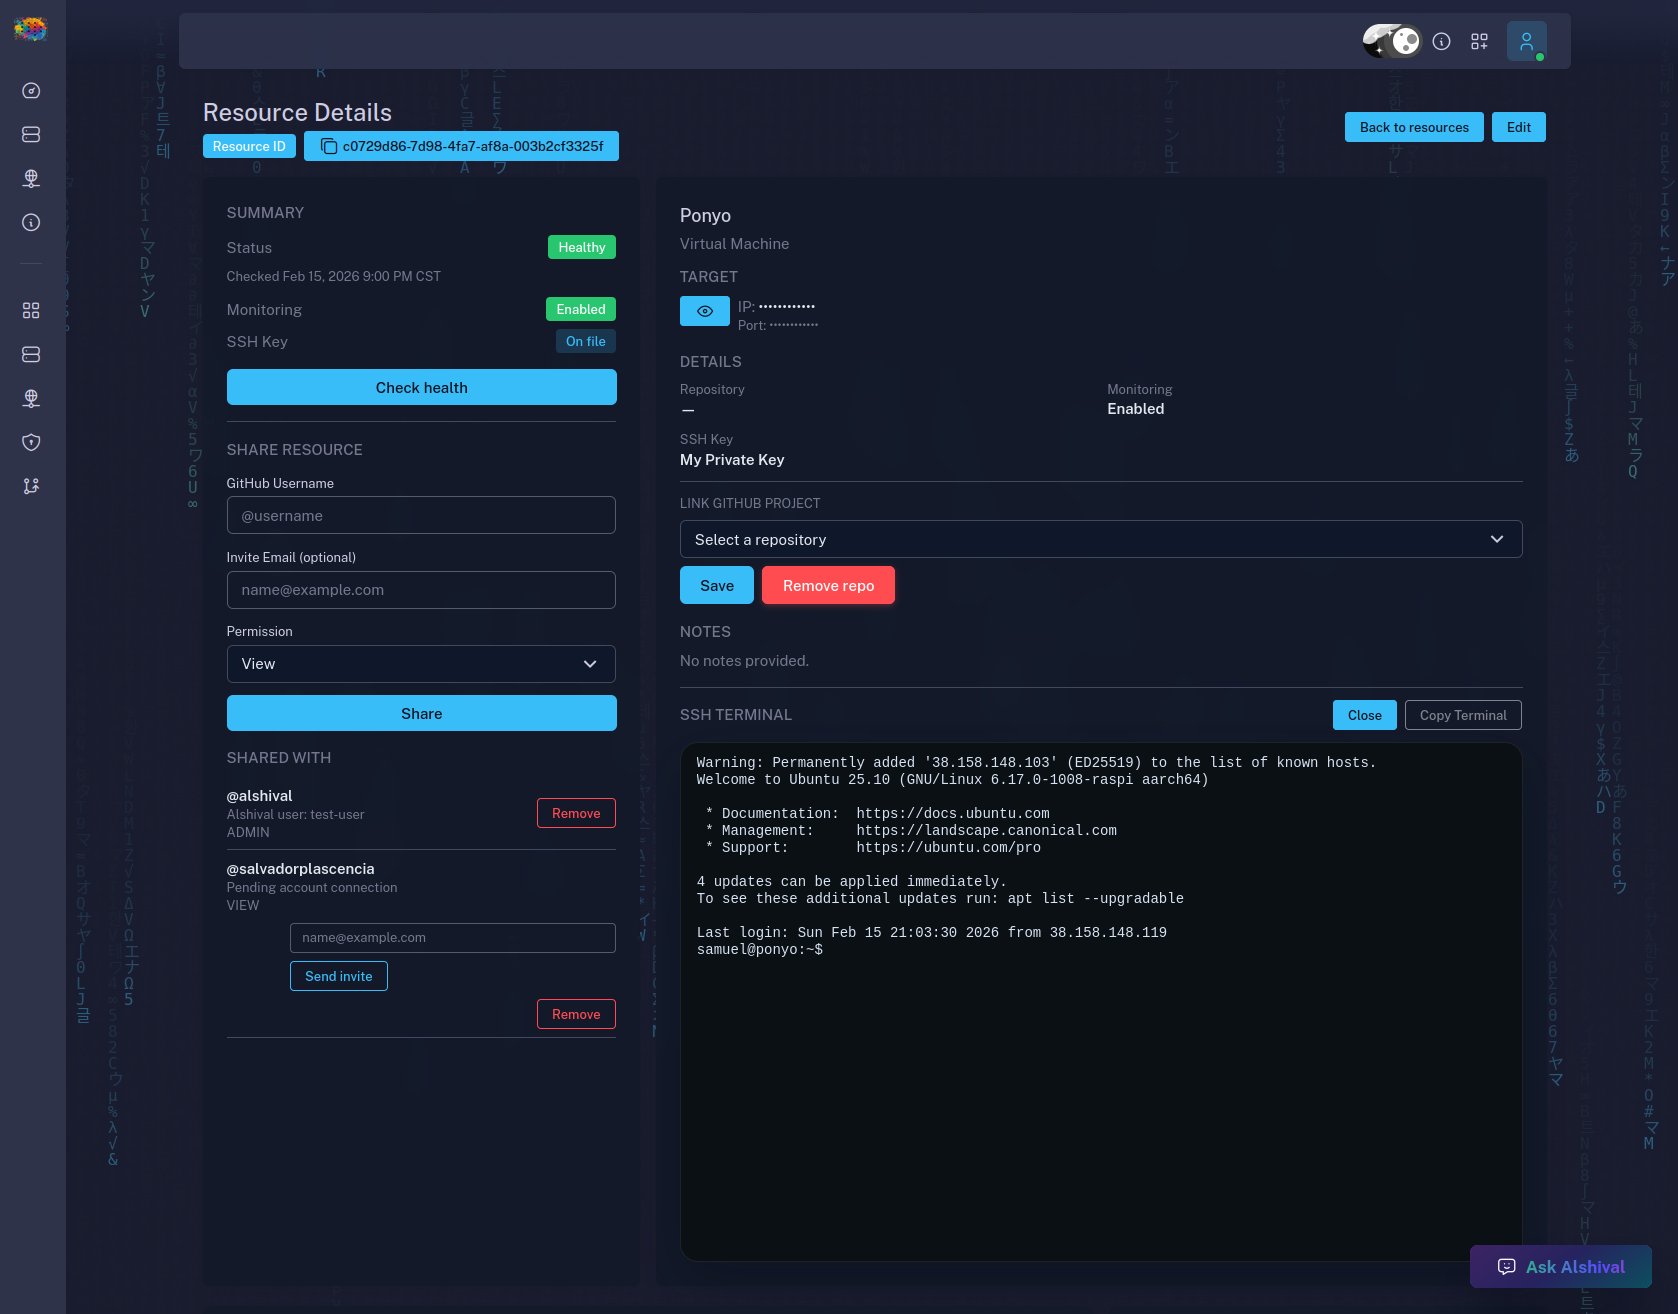Toggle the dark mode moon switch

1391,41
